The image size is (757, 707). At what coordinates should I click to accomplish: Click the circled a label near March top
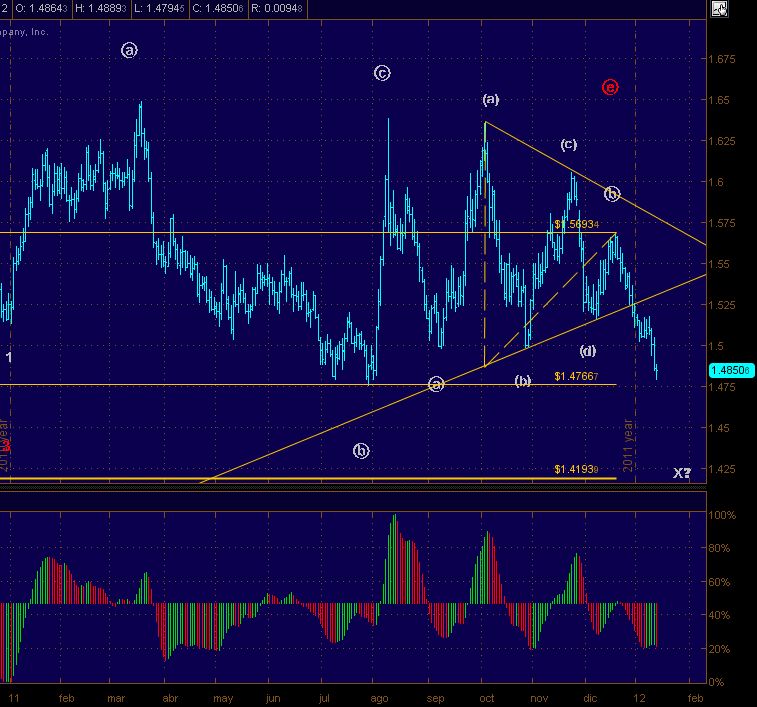pyautogui.click(x=129, y=50)
